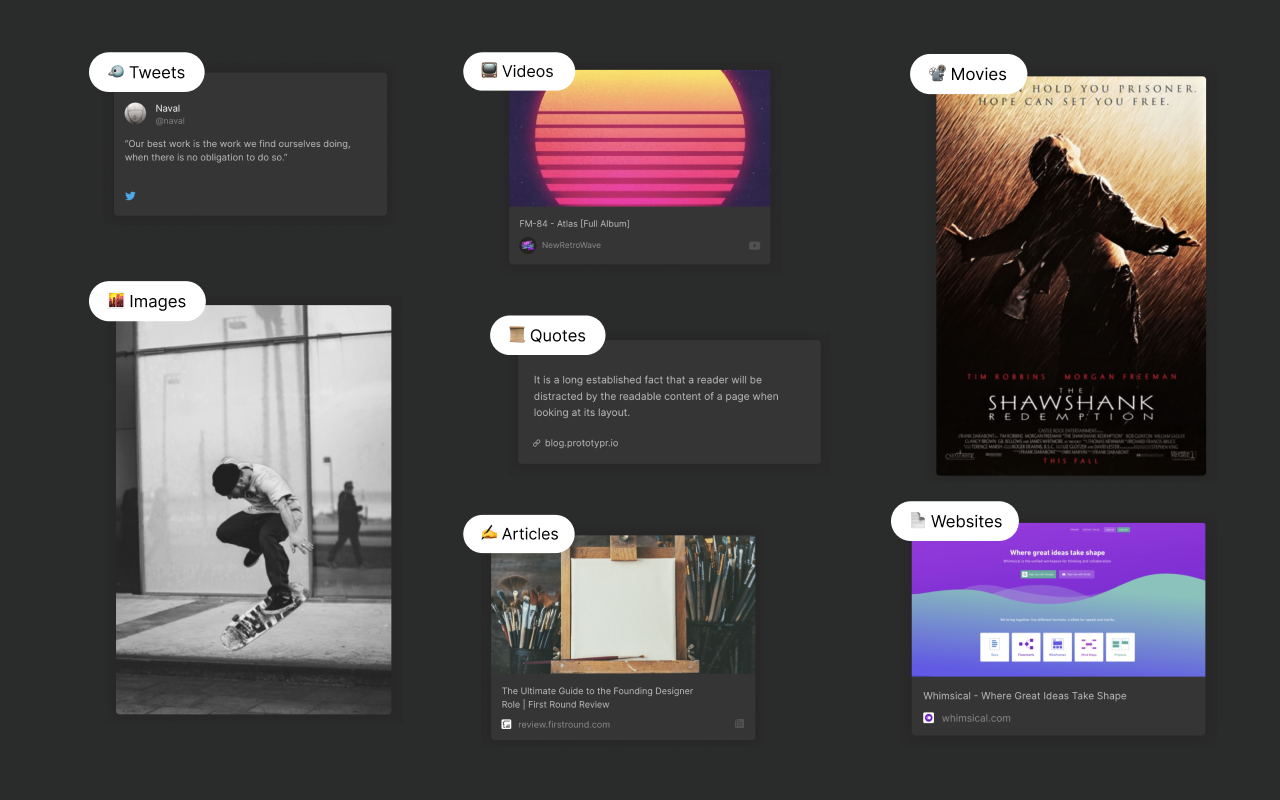The height and width of the screenshot is (800, 1280).
Task: Click the "FM-84 - Atlas [Full Album]" title
Action: (x=575, y=223)
